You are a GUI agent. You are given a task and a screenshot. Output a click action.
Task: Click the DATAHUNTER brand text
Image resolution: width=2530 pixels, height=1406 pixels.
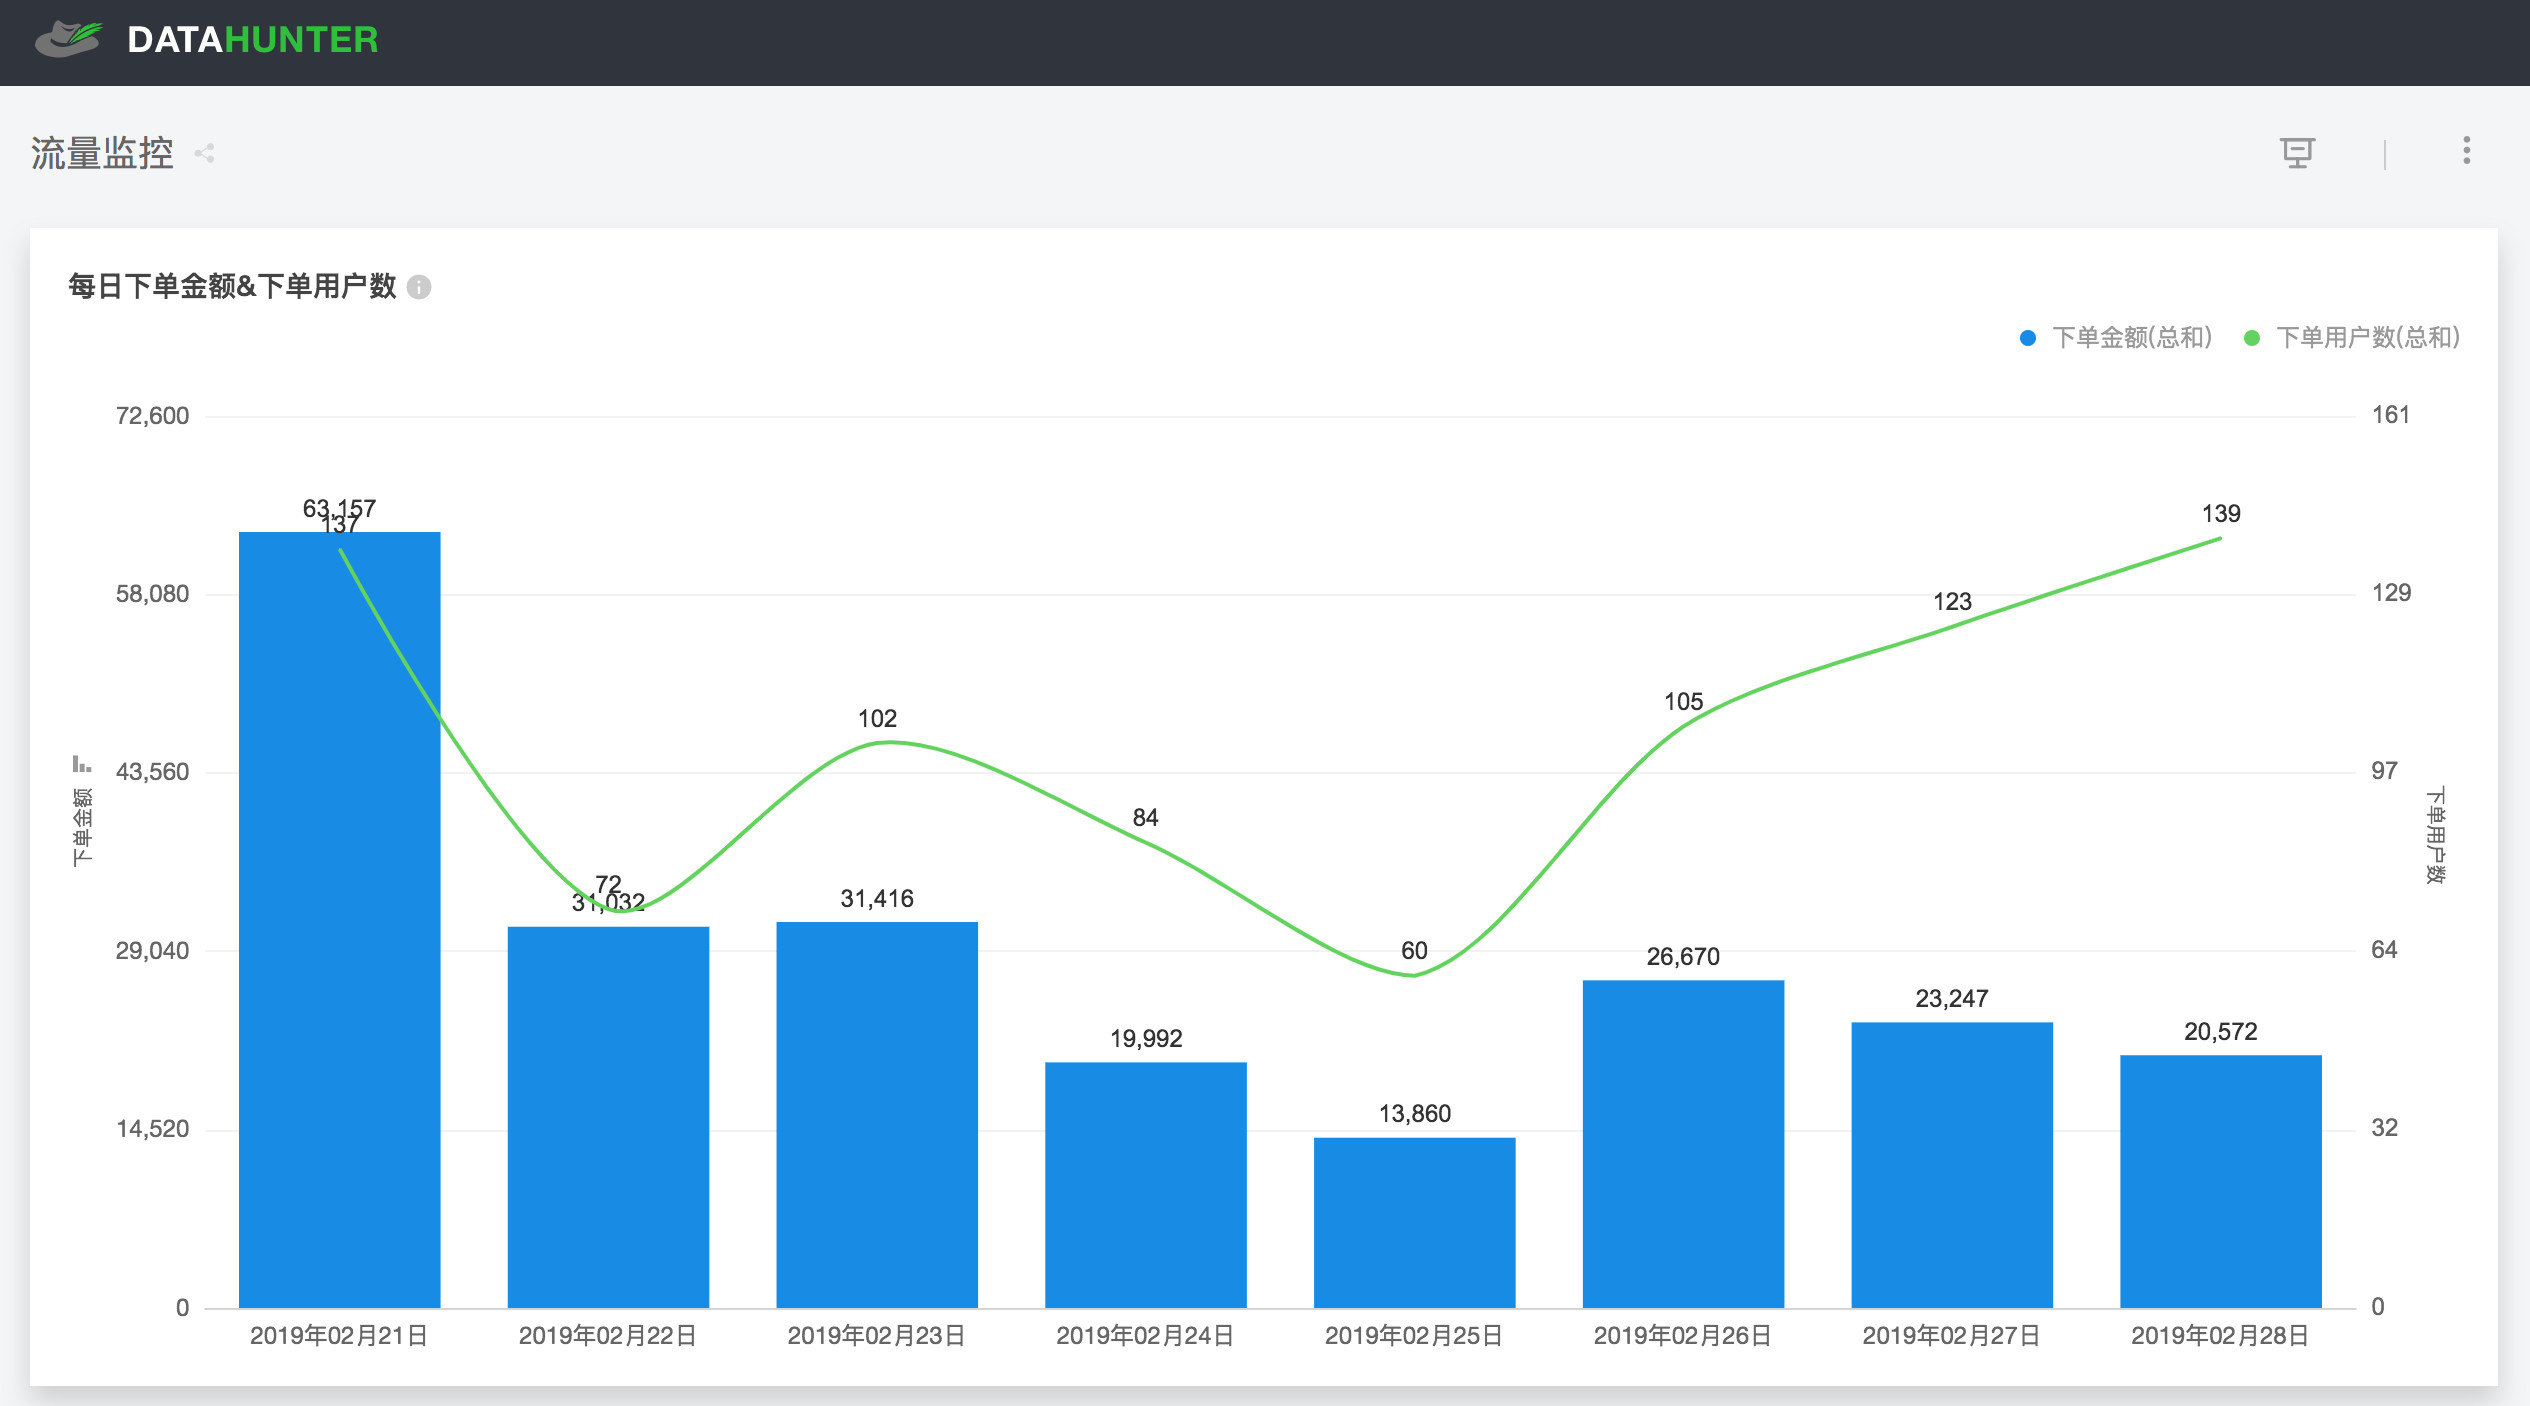coord(253,40)
